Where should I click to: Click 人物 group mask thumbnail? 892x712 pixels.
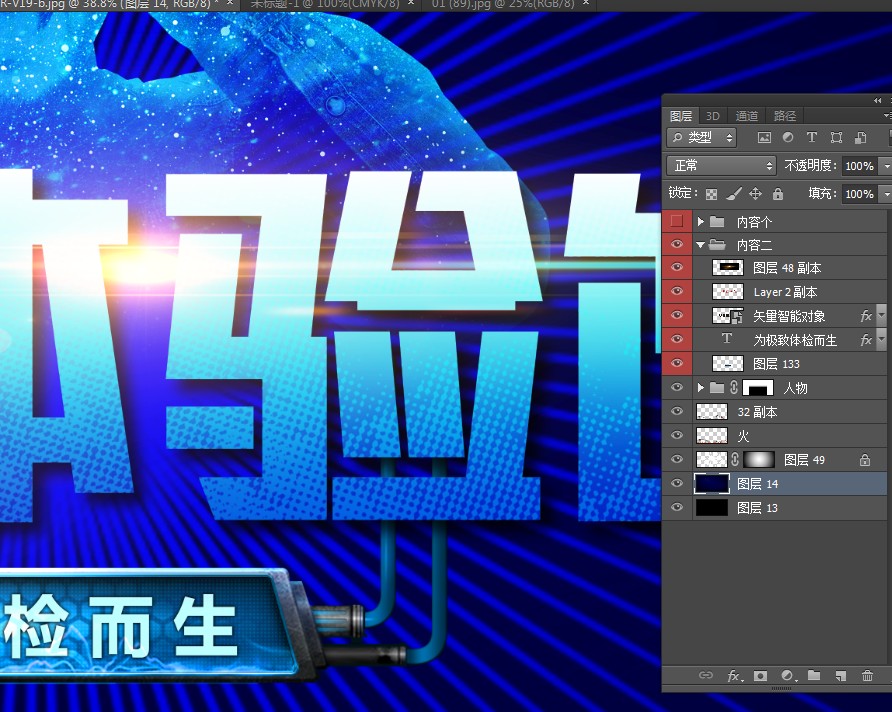tap(758, 388)
